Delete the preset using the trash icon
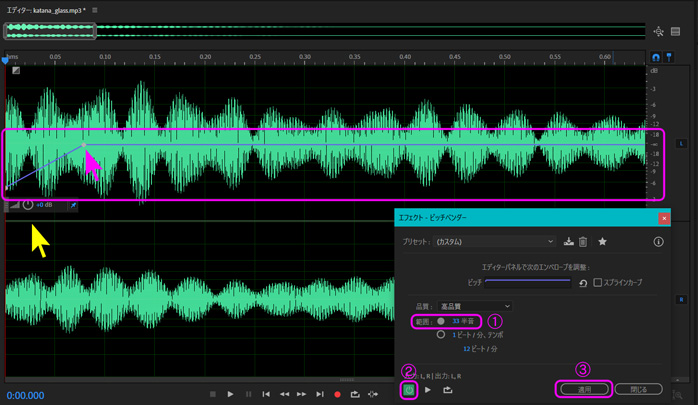The width and height of the screenshot is (698, 405). point(583,241)
